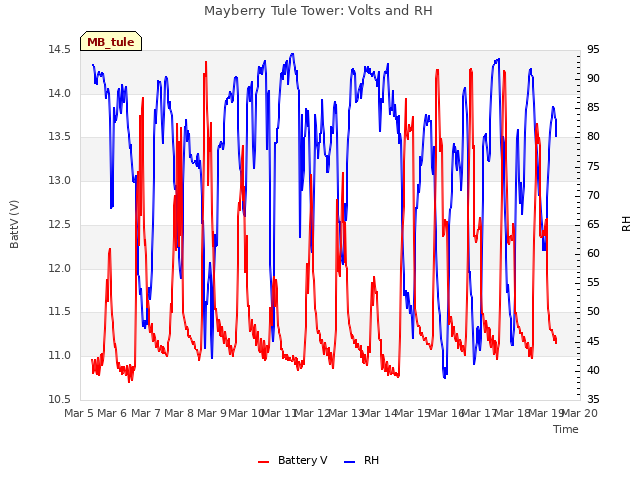Click the red Battery V legend swatch

click(264, 462)
